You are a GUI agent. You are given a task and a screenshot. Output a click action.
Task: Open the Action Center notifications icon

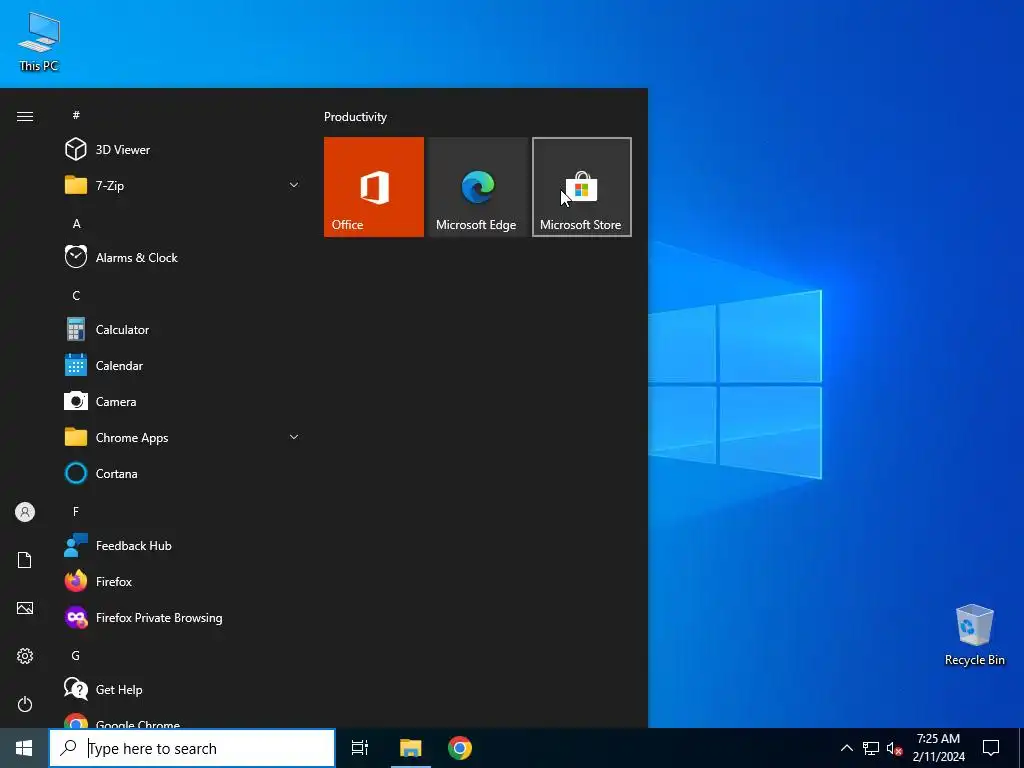[991, 748]
